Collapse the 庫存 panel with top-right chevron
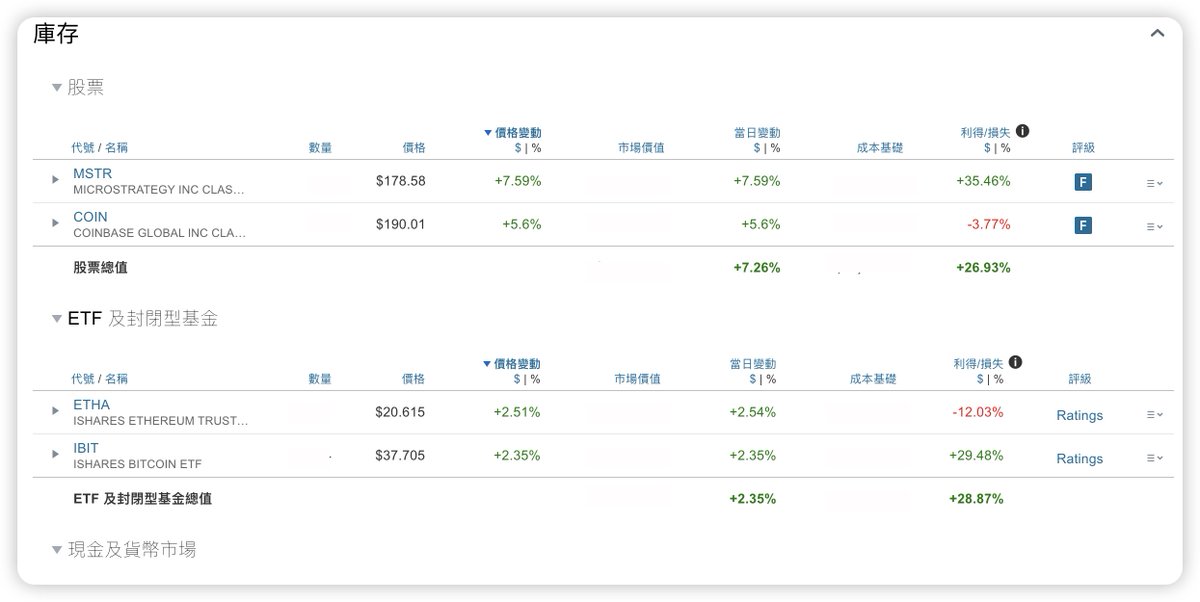The image size is (1200, 602). [1157, 33]
